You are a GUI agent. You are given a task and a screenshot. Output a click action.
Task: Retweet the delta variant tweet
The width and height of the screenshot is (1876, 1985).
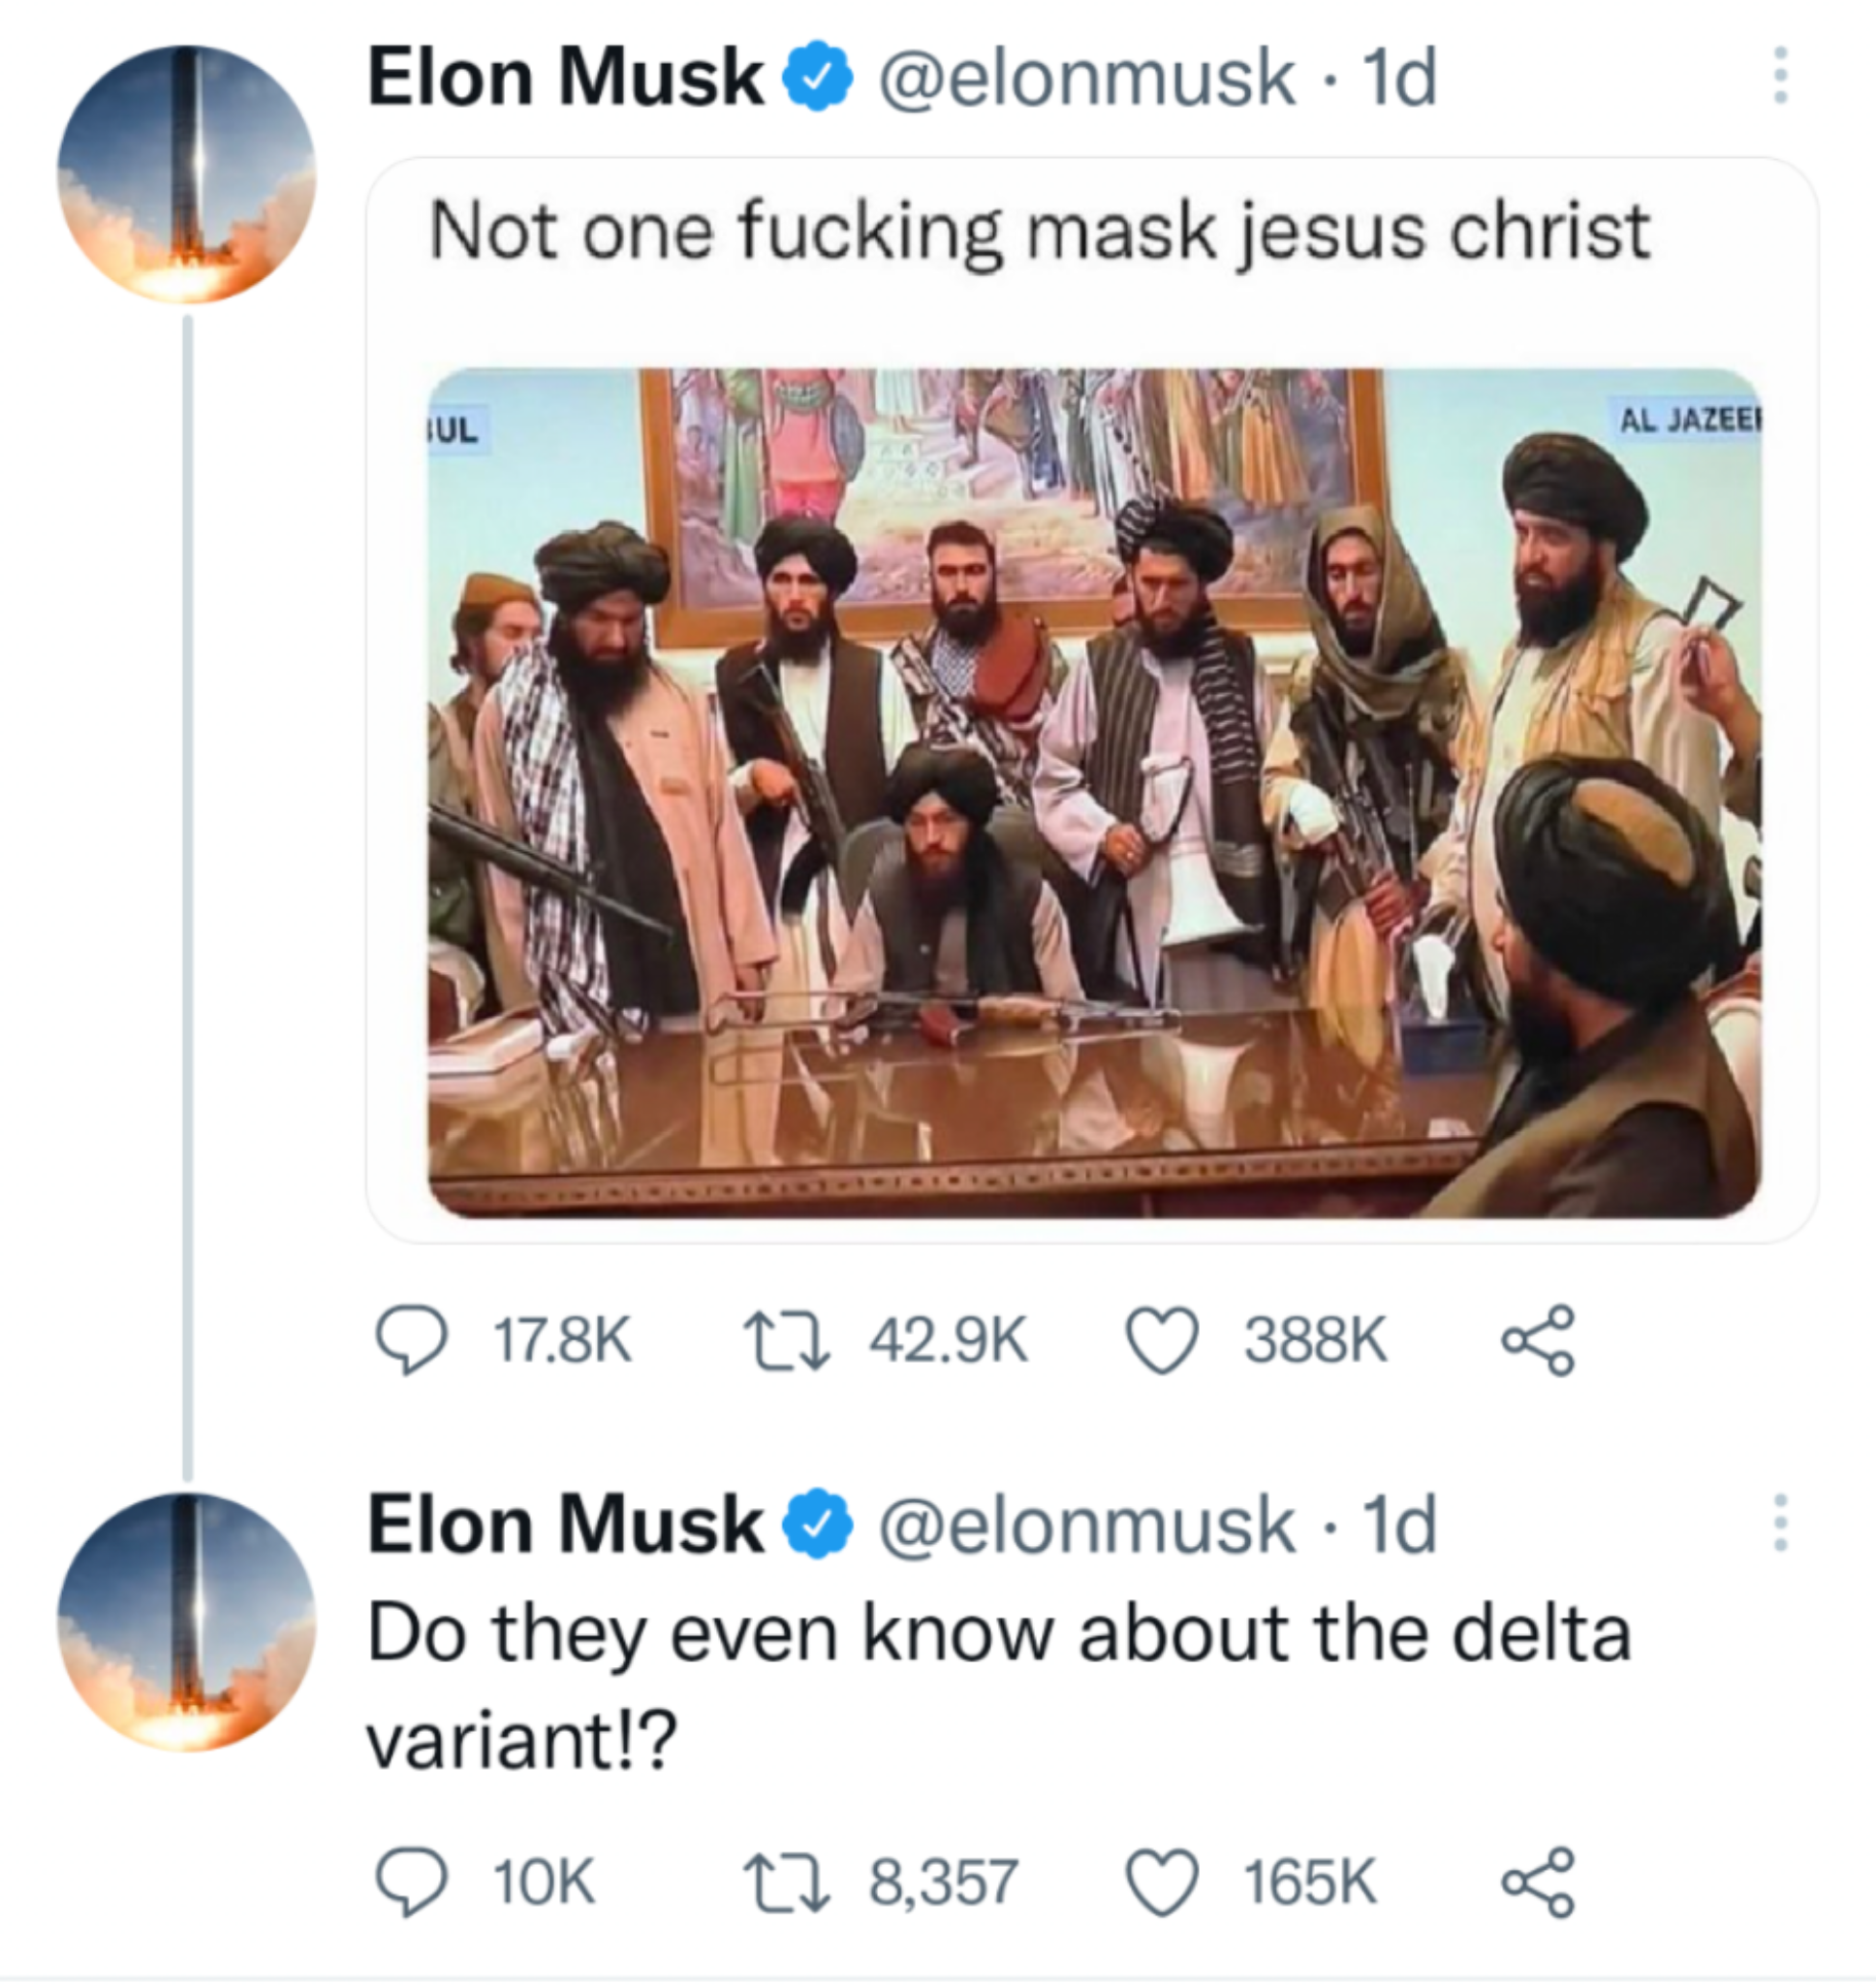click(785, 1882)
